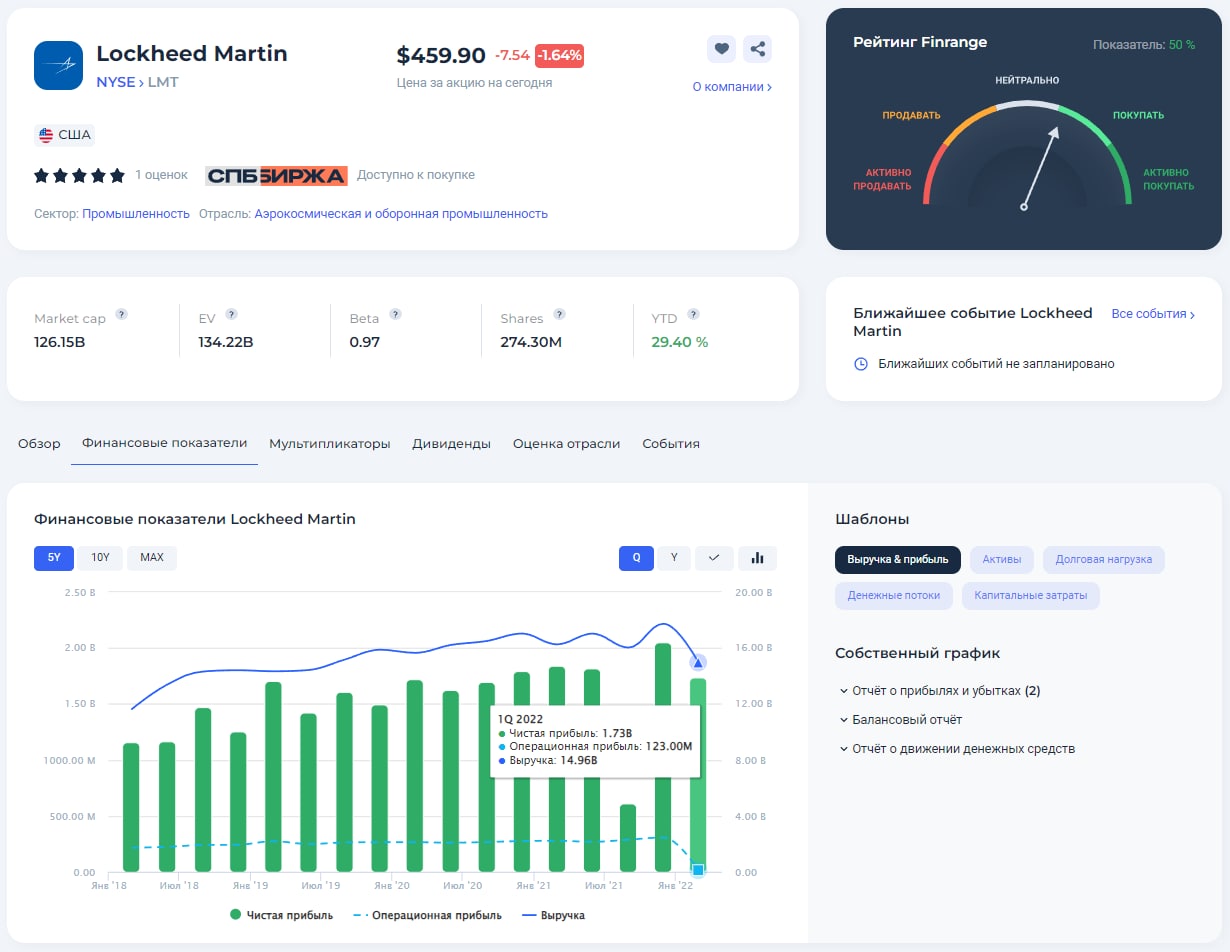Image resolution: width=1230 pixels, height=952 pixels.
Task: Click the clock icon near upcoming events
Action: tap(861, 364)
